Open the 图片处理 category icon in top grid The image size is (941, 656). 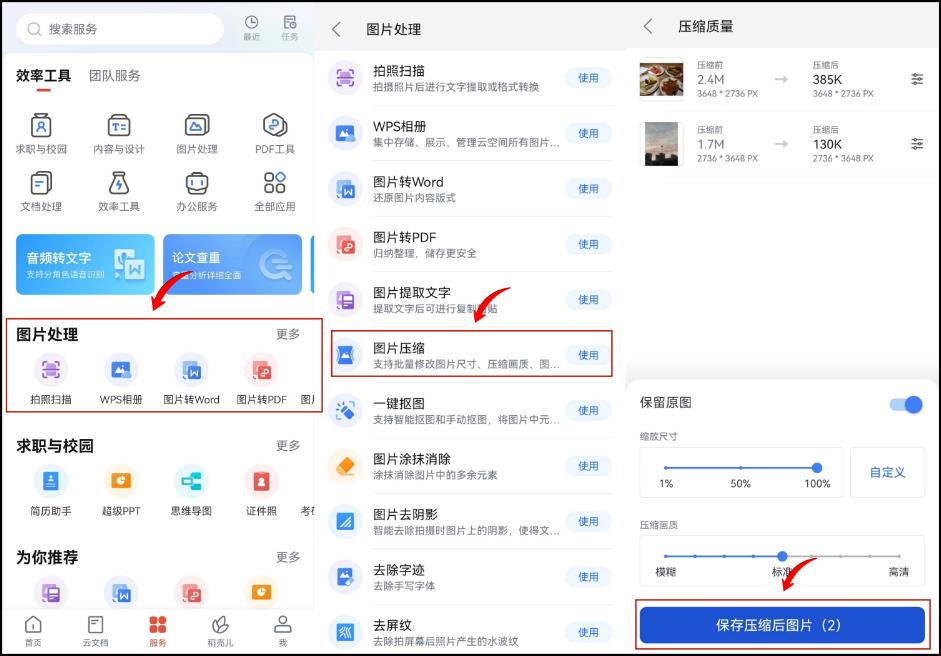point(197,126)
